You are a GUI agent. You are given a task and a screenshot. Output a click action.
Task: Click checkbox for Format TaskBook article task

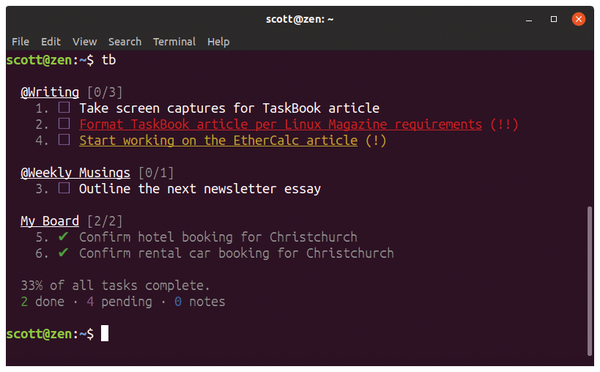pos(64,124)
